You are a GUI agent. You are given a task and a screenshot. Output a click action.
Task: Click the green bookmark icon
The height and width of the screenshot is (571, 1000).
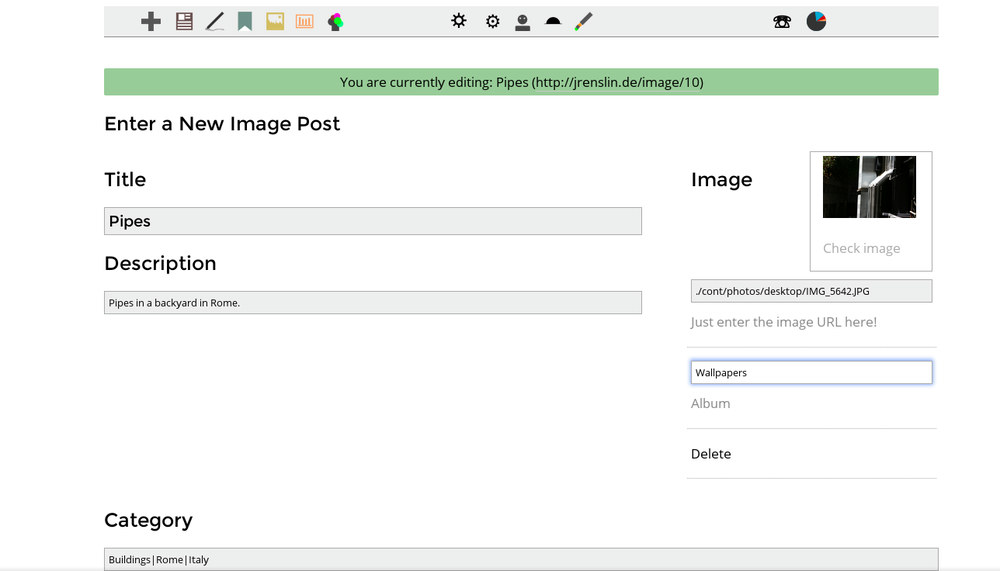(x=244, y=21)
